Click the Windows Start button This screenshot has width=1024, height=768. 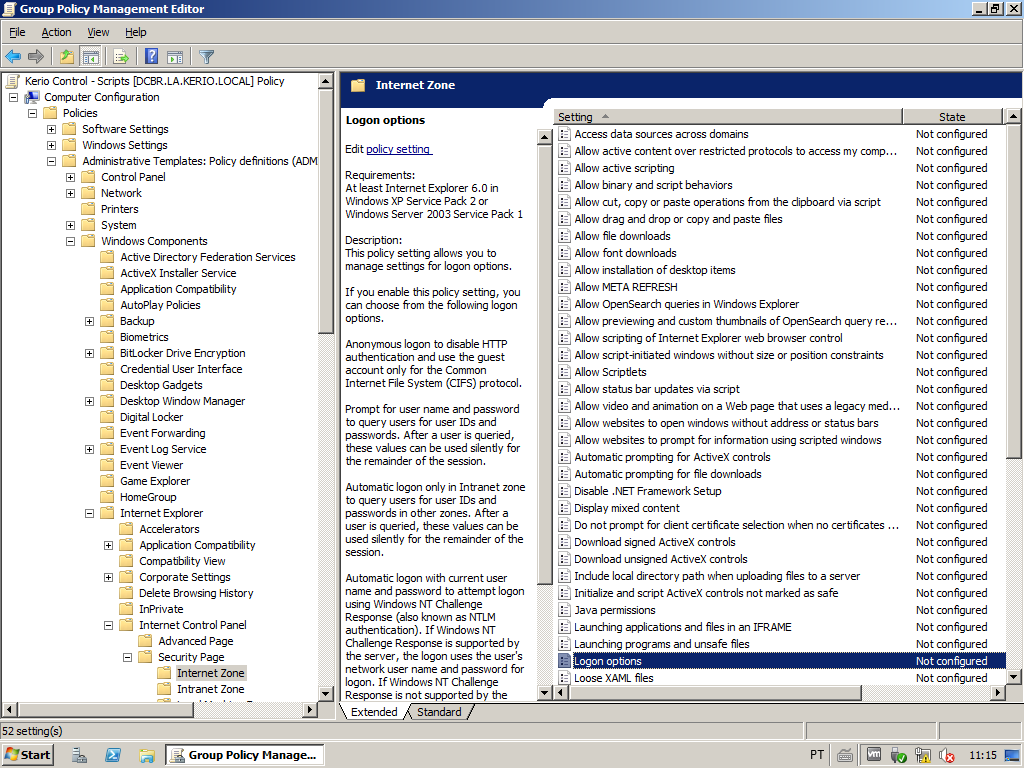(27, 754)
